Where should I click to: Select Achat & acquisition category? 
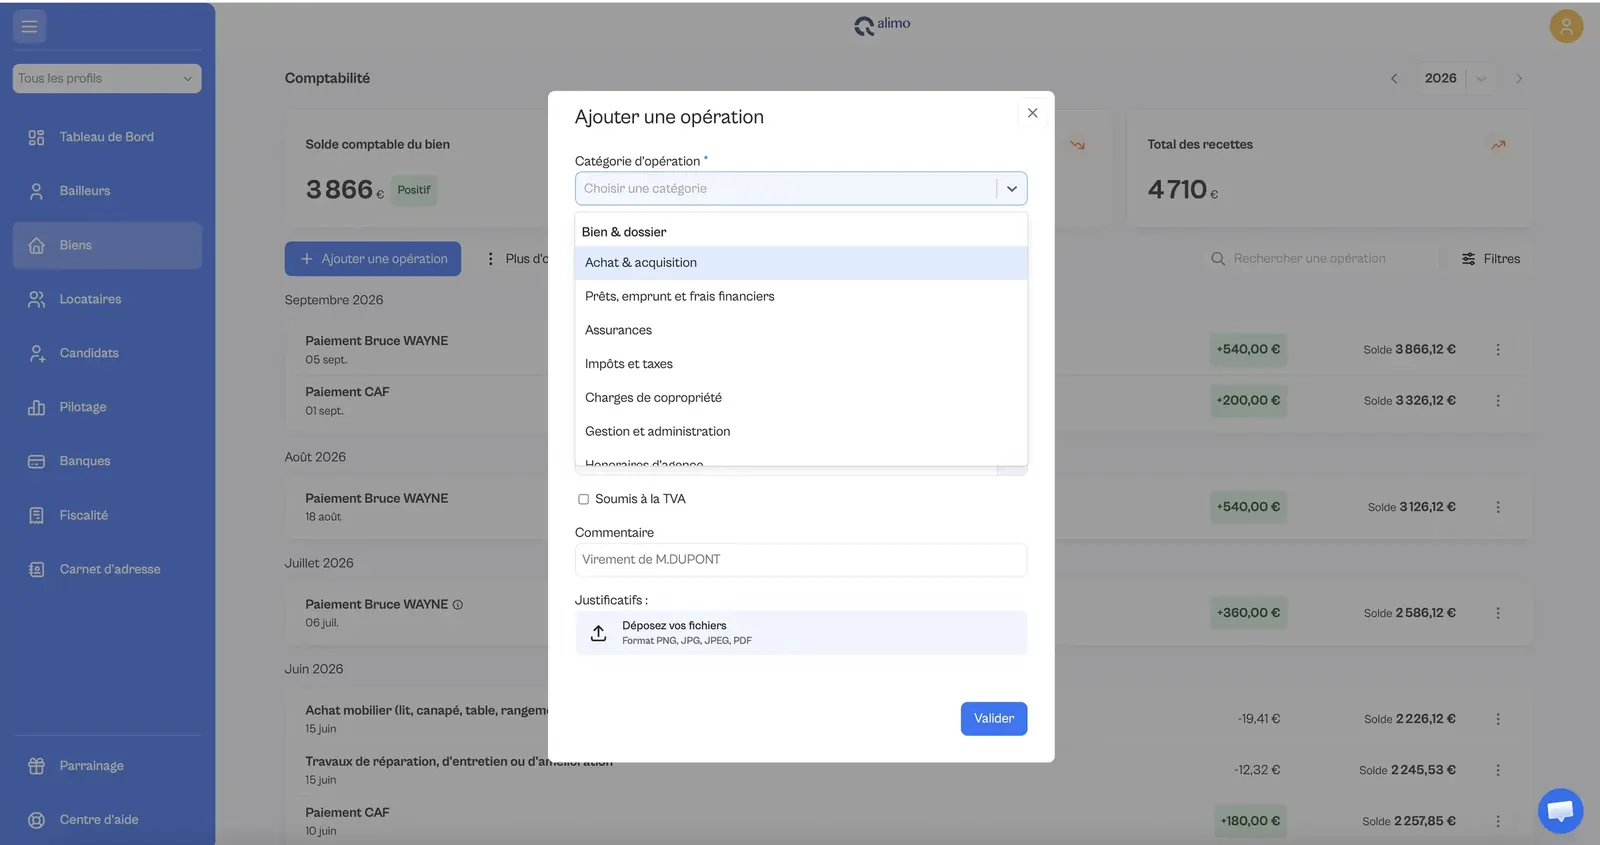tap(801, 263)
